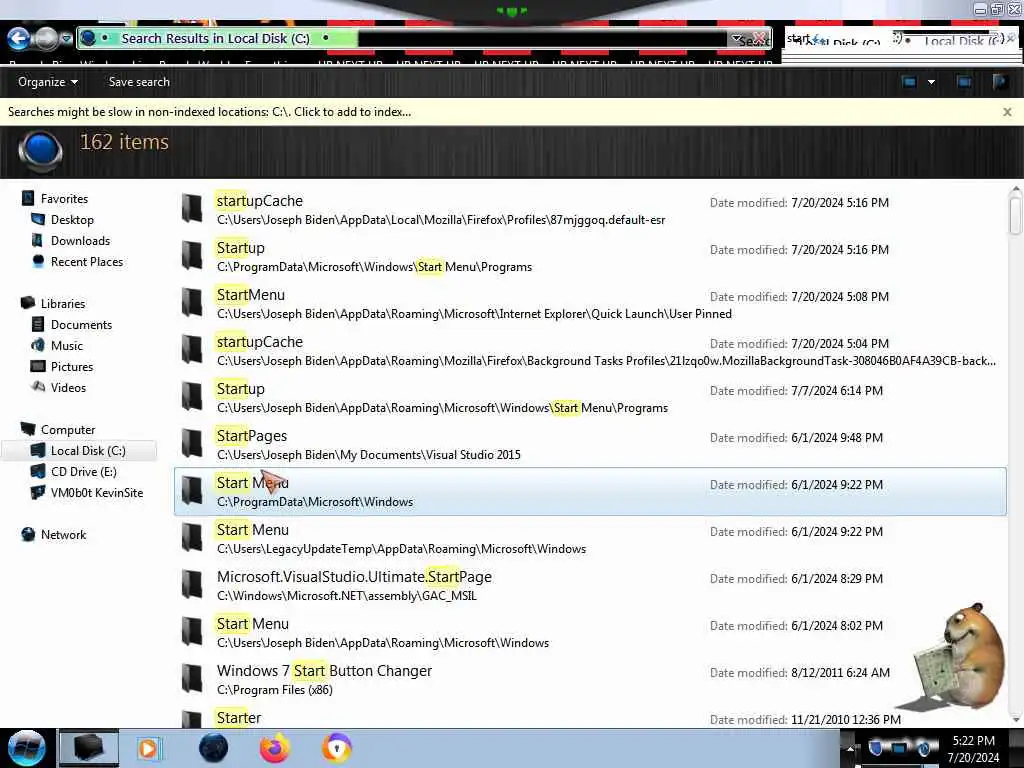Select Windows 7 Start Button Changer folder
This screenshot has width=1024, height=768.
[590, 679]
